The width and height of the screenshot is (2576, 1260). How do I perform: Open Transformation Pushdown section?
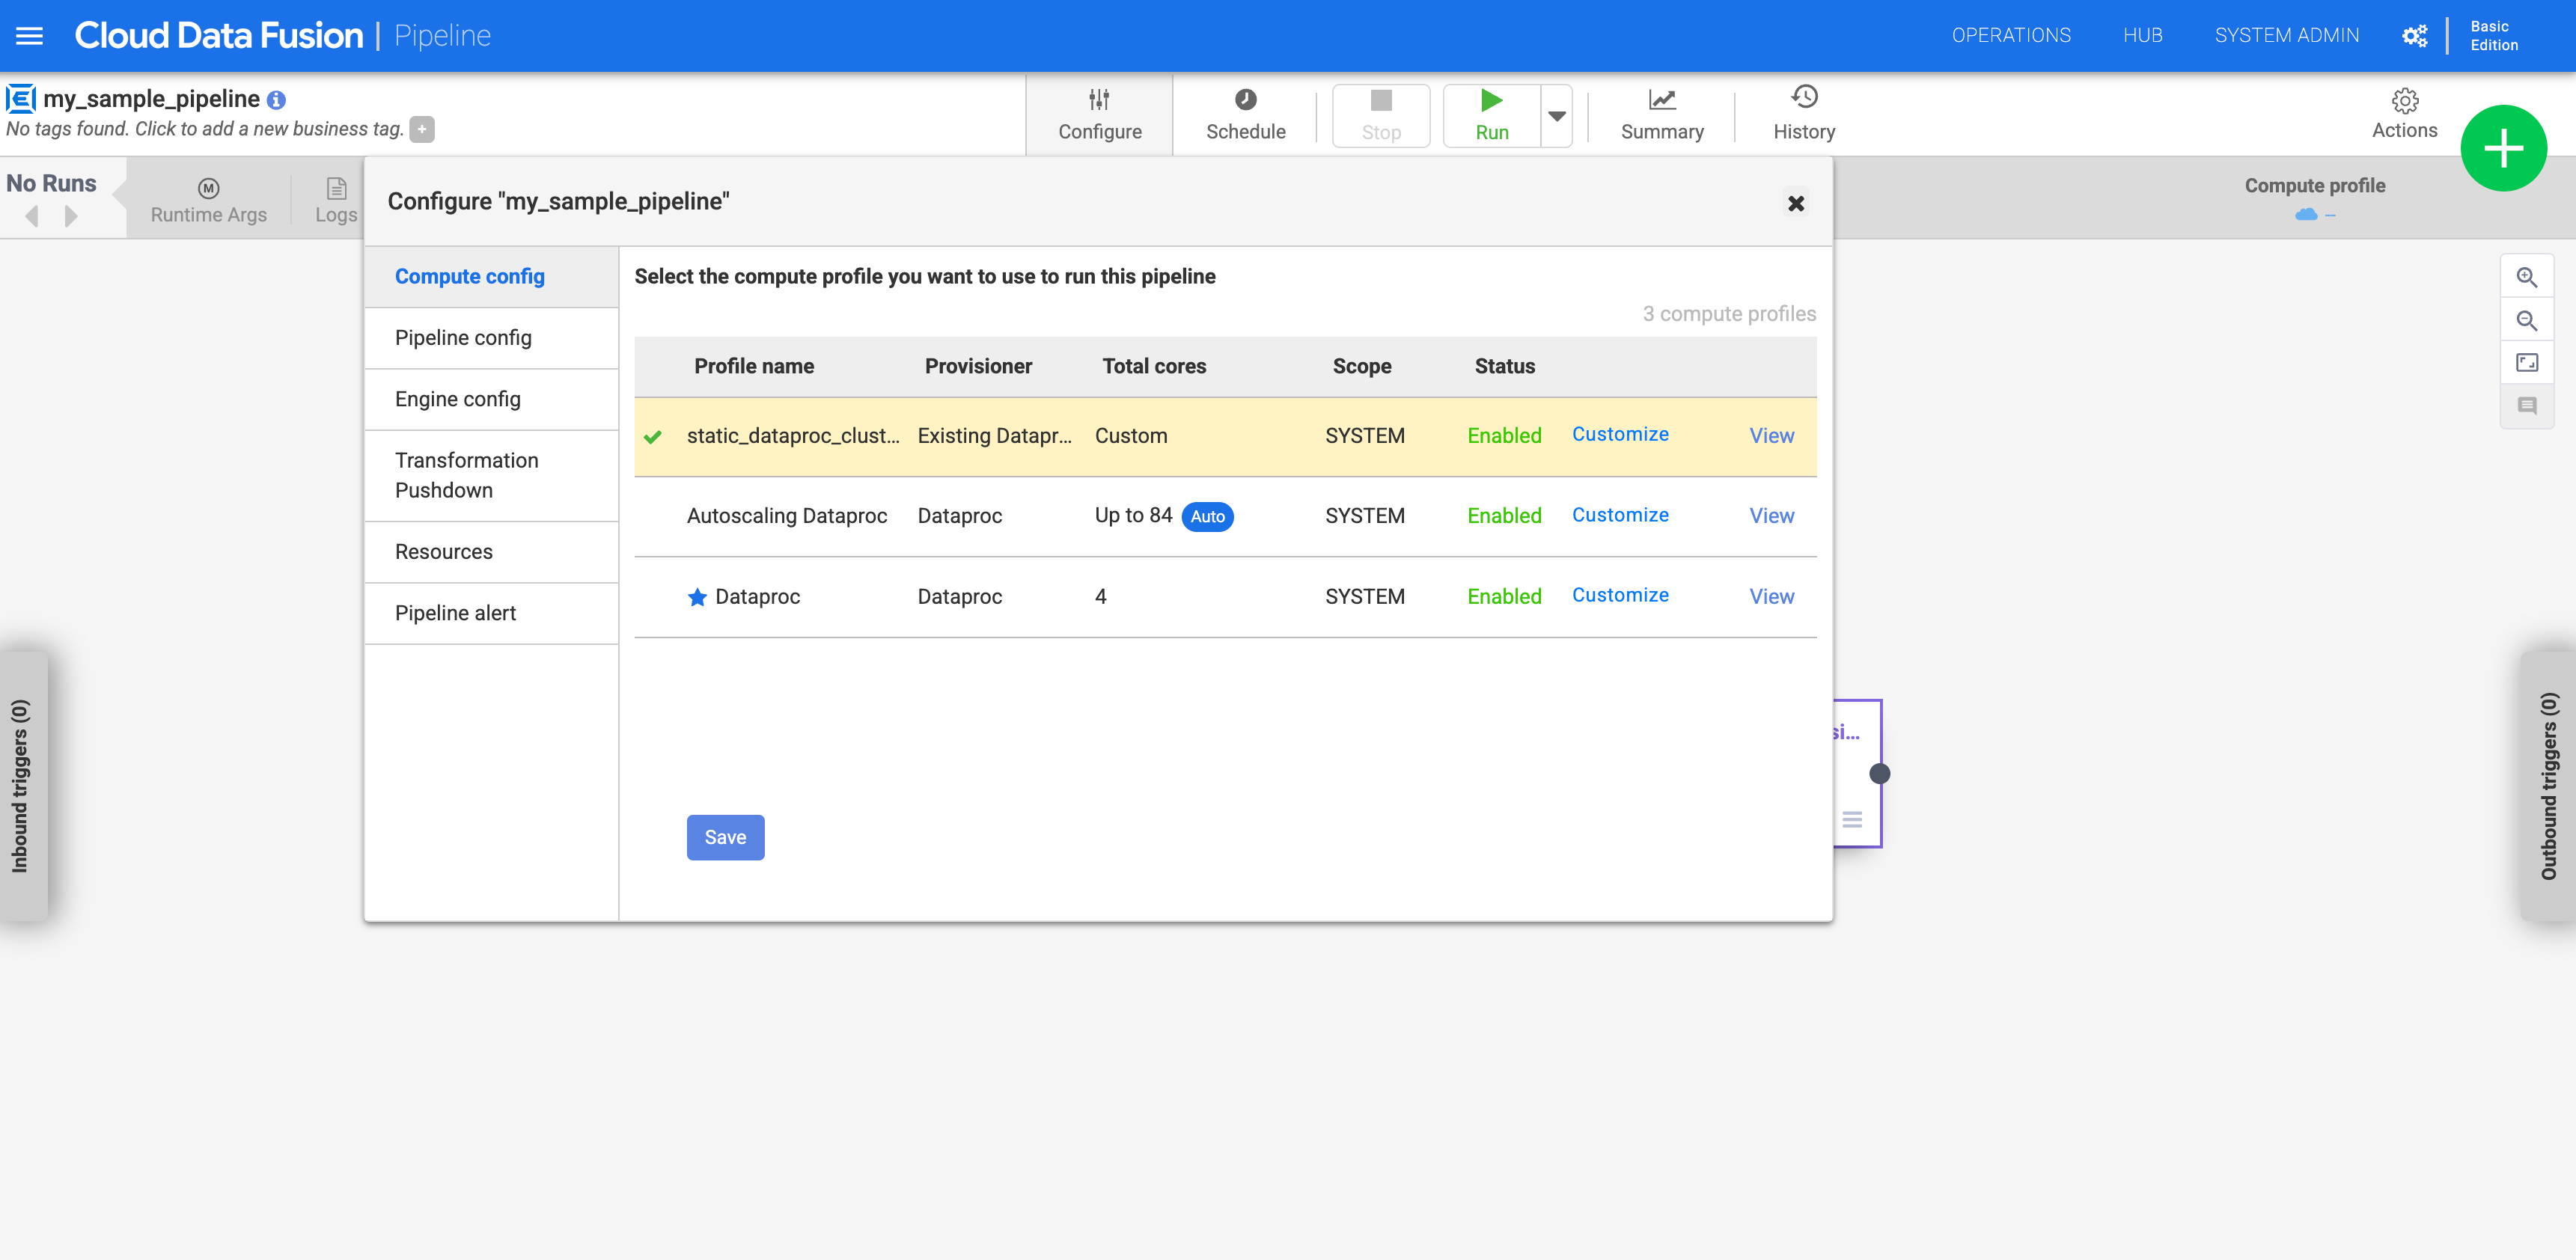click(466, 475)
